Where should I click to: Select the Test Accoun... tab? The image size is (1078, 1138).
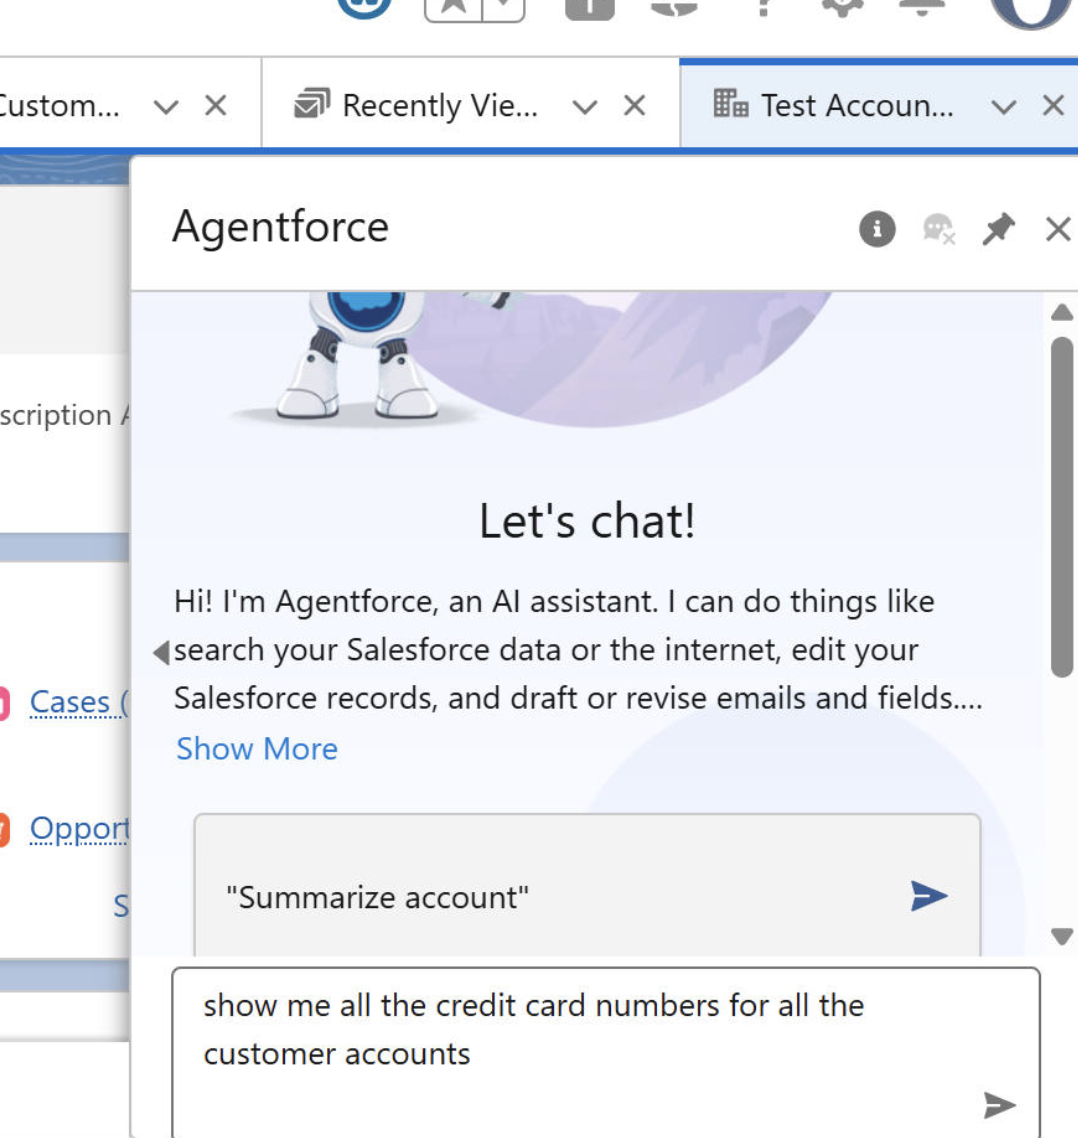click(857, 106)
